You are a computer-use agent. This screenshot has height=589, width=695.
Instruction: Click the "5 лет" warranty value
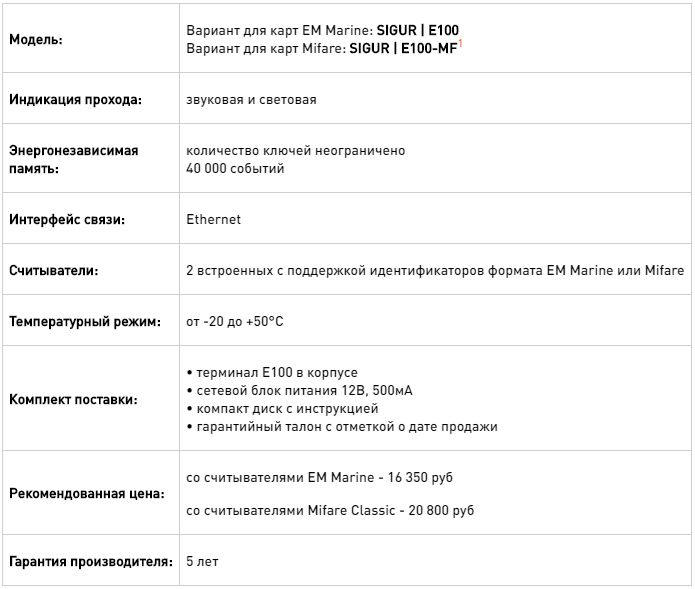(x=202, y=562)
